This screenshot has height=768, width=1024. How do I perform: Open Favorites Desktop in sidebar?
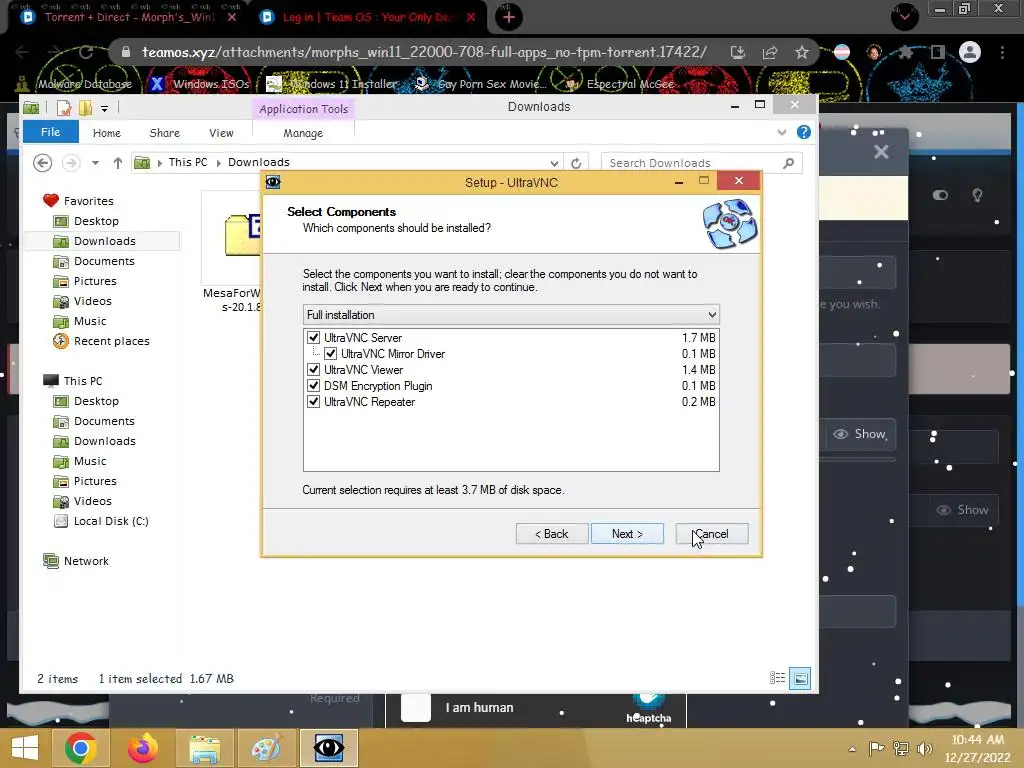tap(96, 221)
